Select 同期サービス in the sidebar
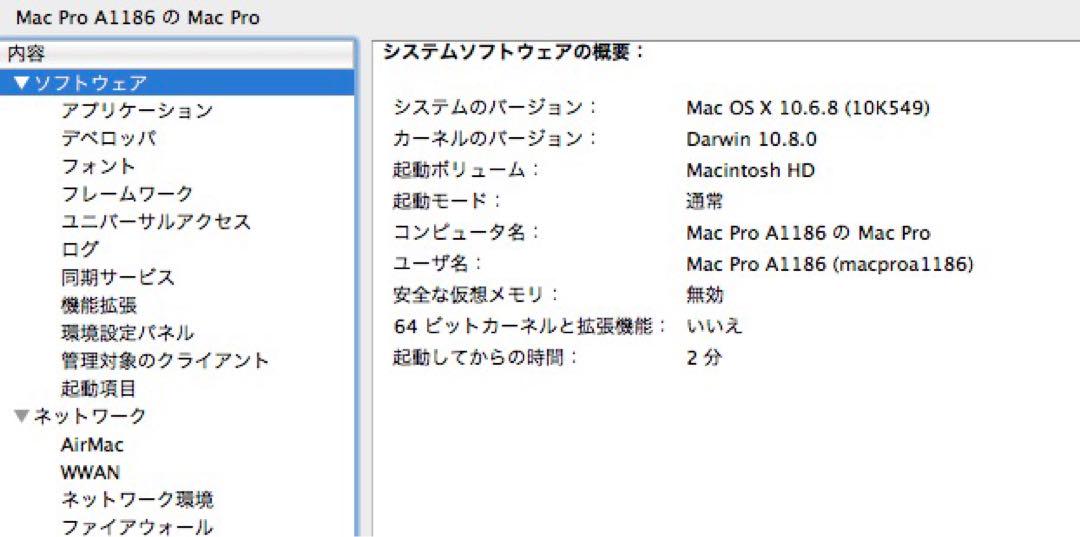This screenshot has height=537, width=1080. point(117,277)
